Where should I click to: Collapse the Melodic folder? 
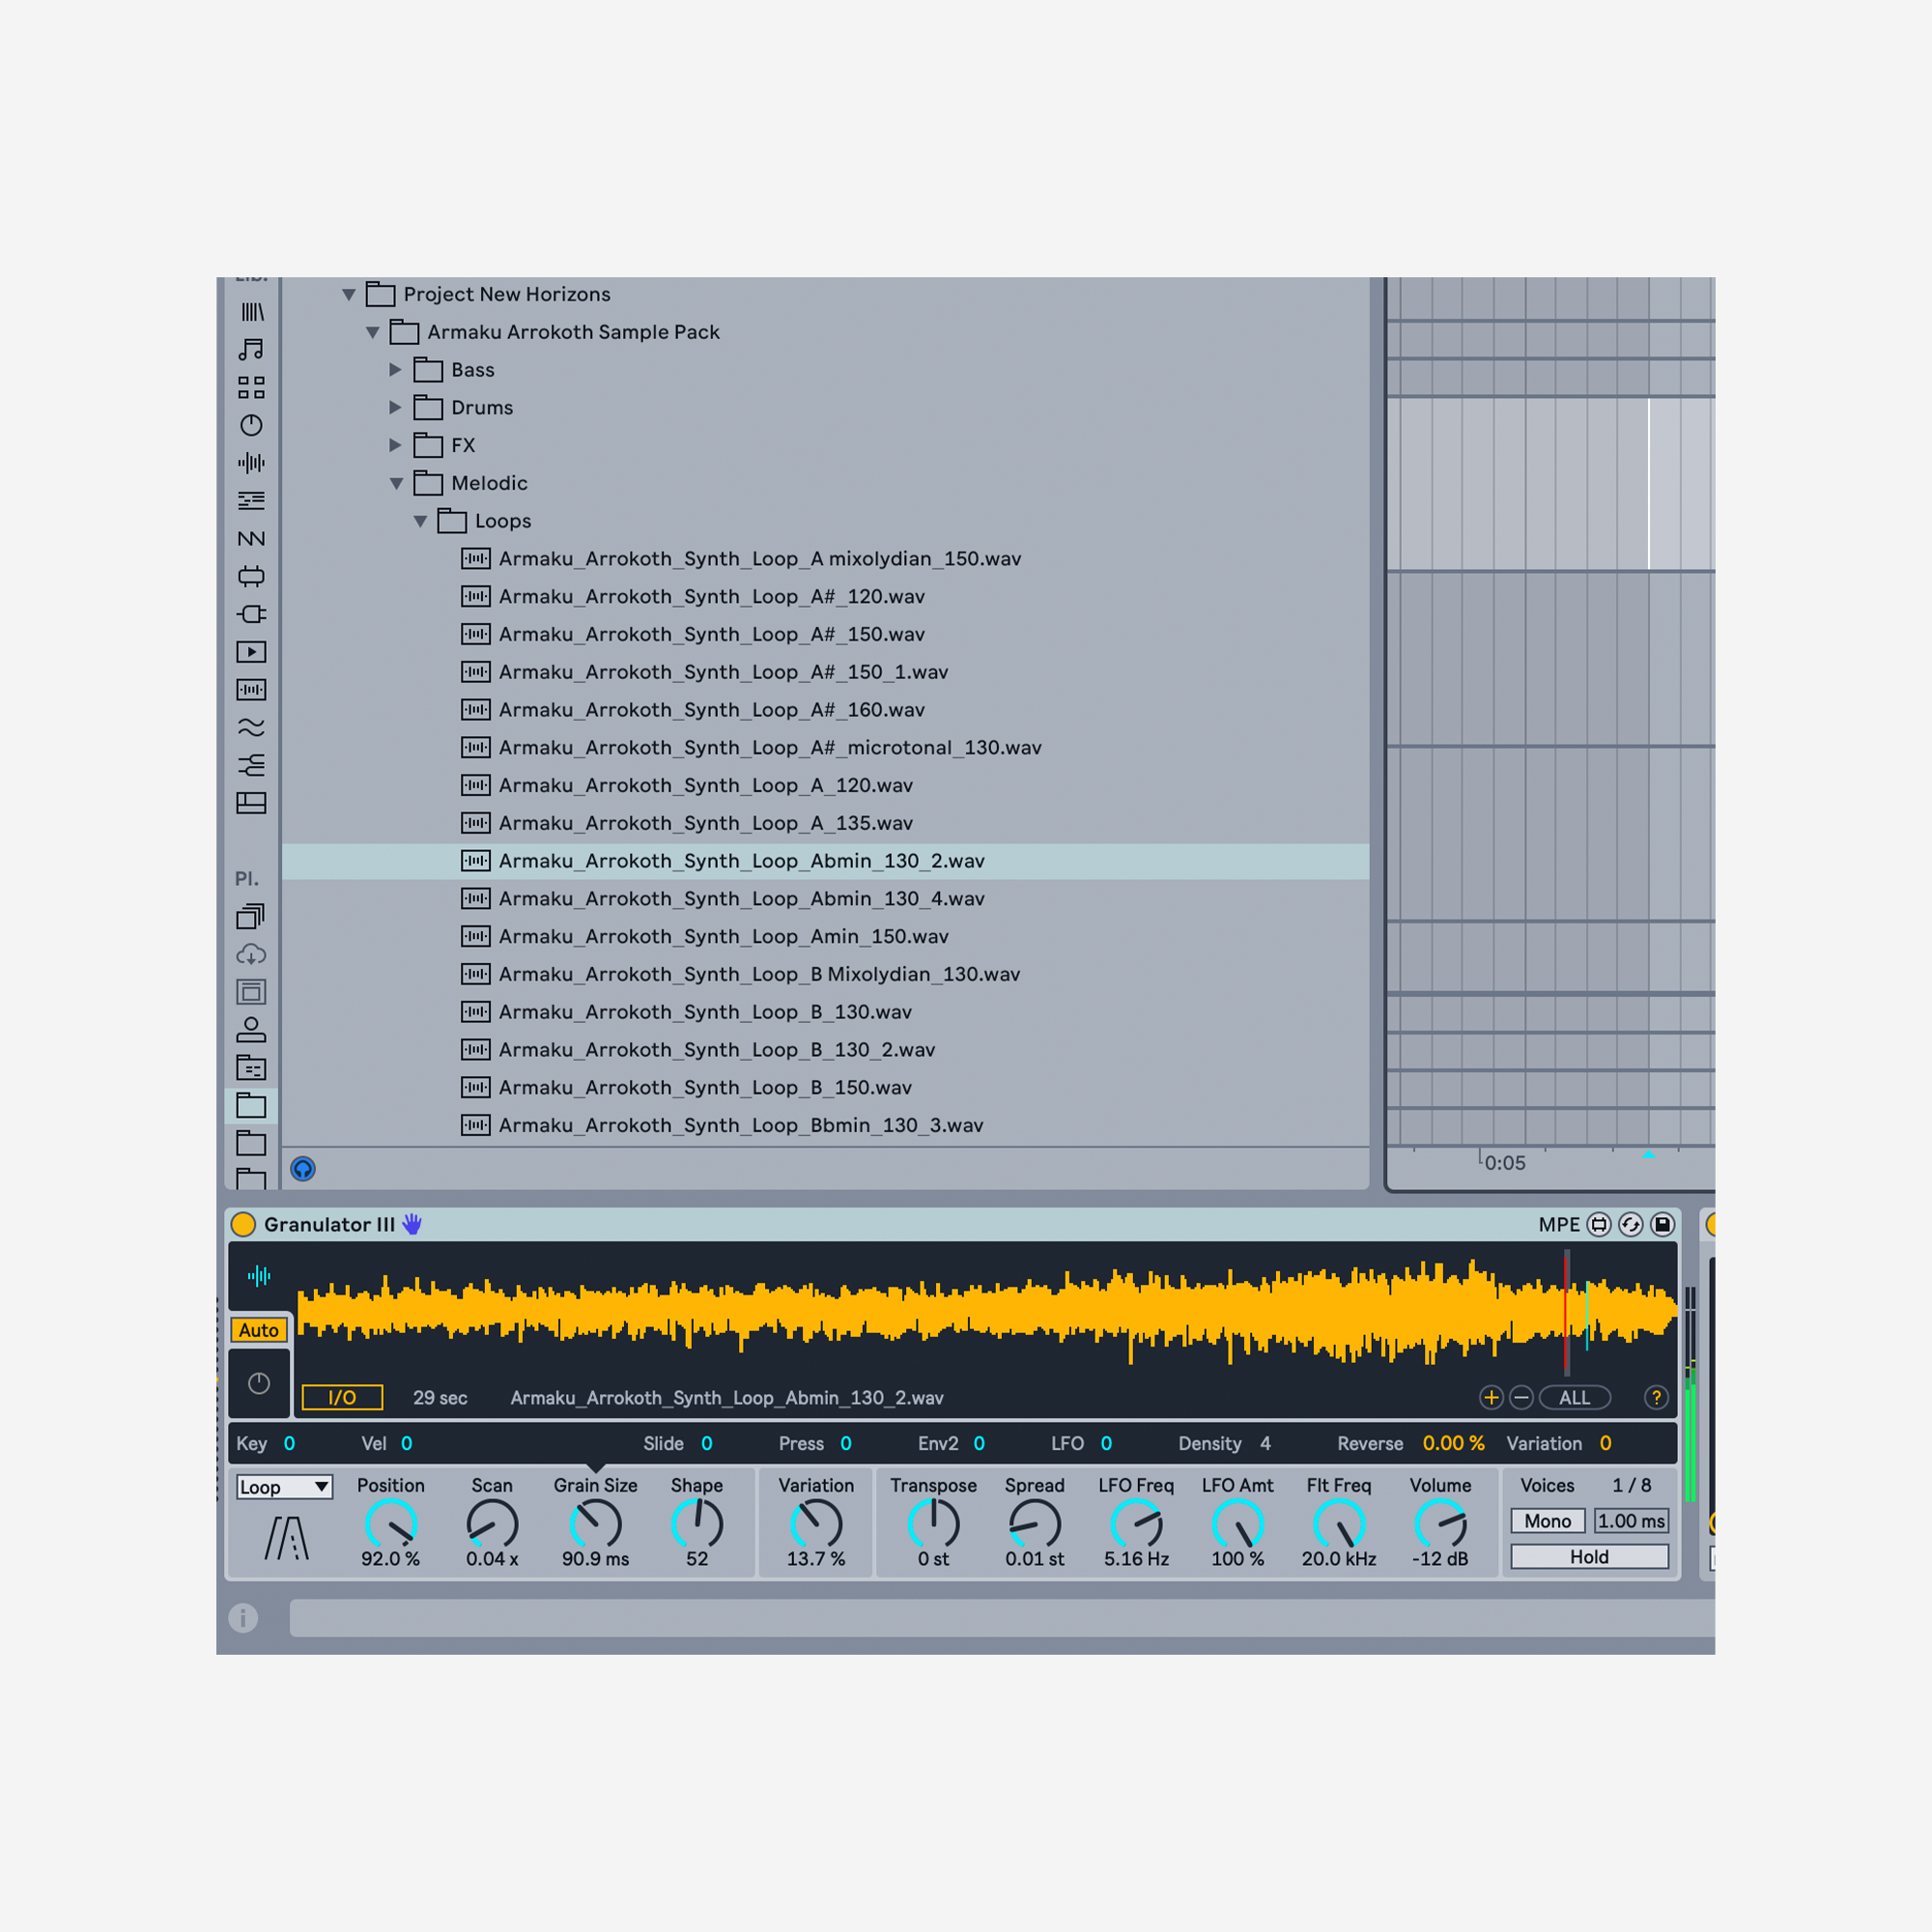click(396, 484)
